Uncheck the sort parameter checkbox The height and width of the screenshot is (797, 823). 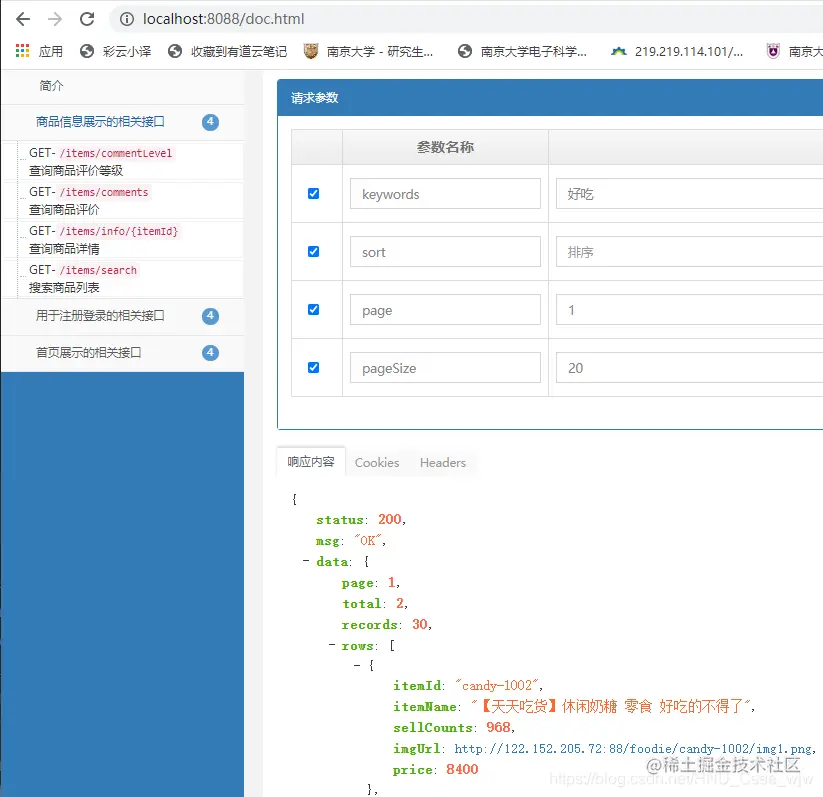313,251
